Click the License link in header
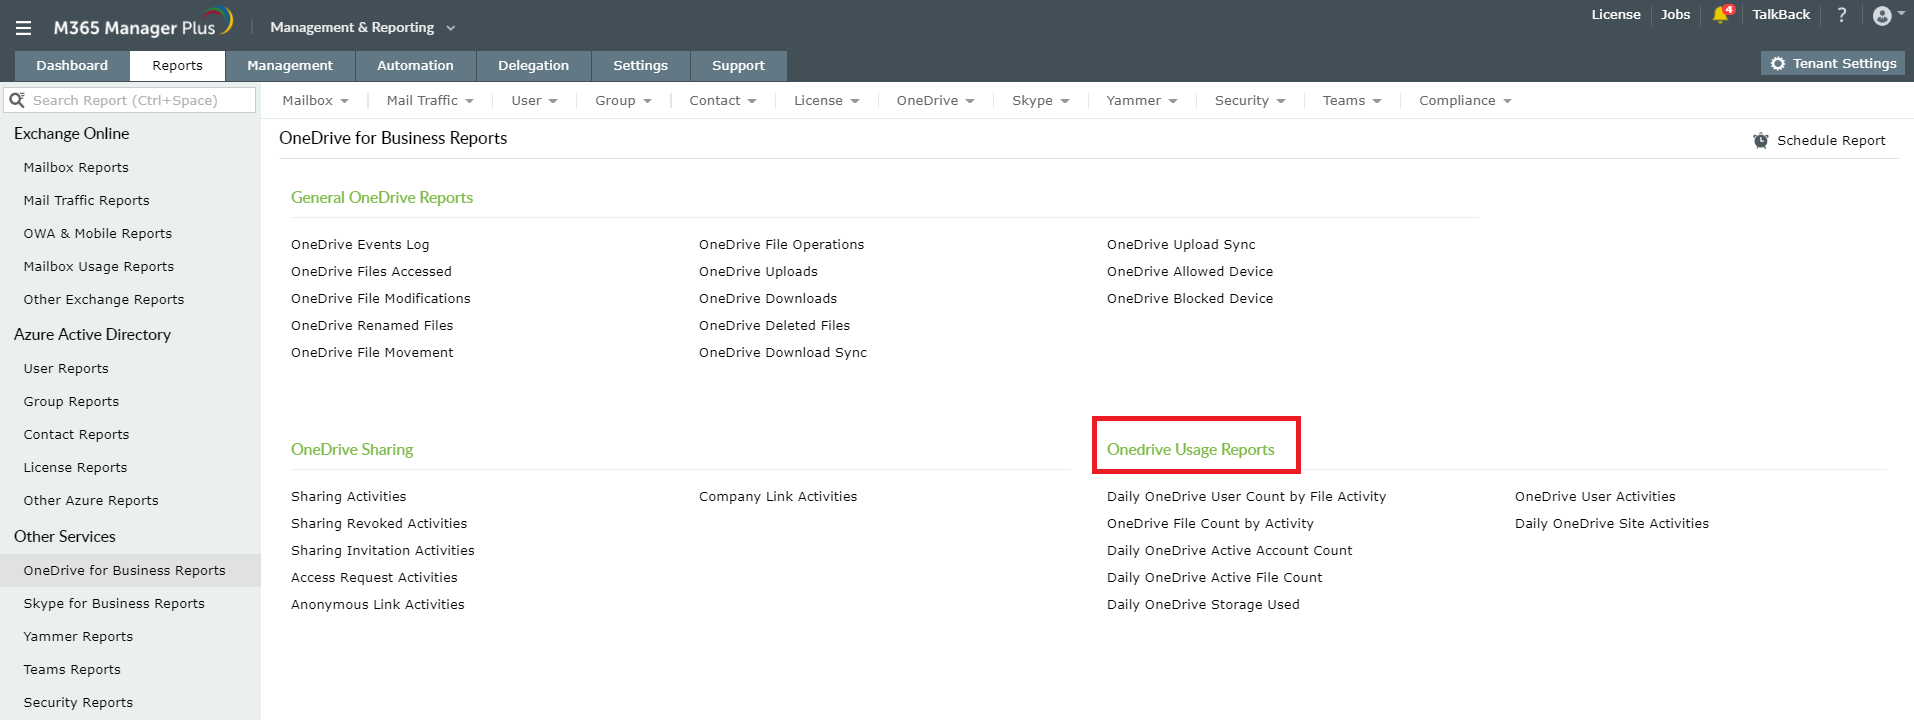 (1616, 15)
